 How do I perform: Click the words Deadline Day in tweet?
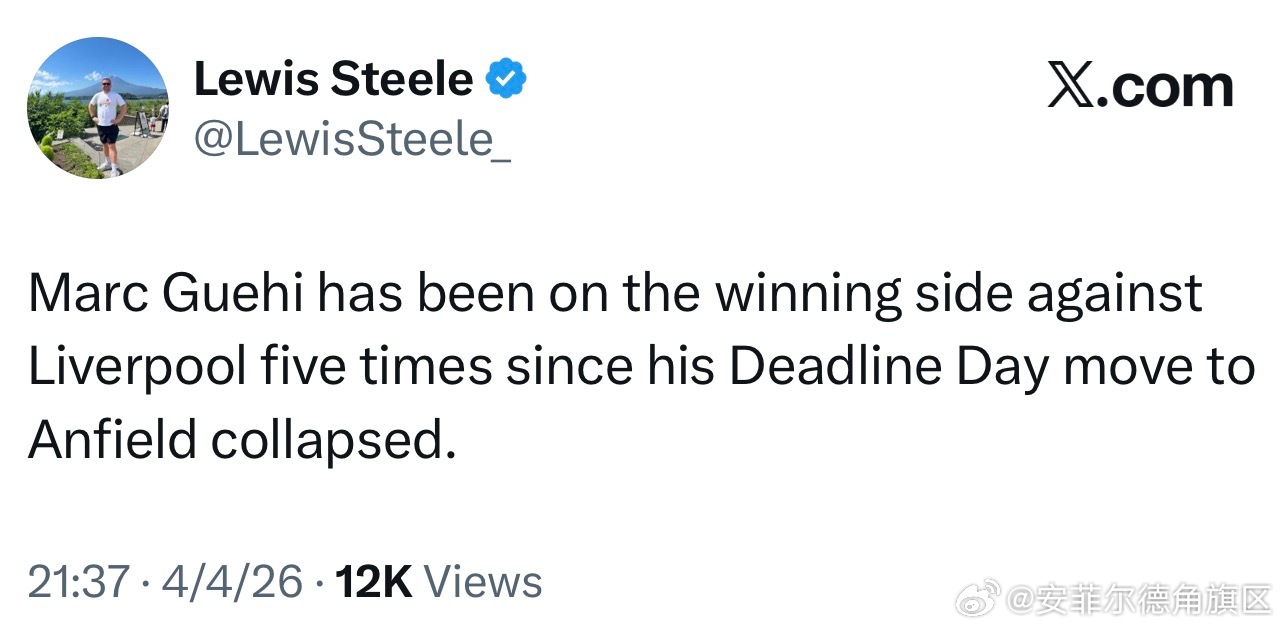[x=889, y=367]
